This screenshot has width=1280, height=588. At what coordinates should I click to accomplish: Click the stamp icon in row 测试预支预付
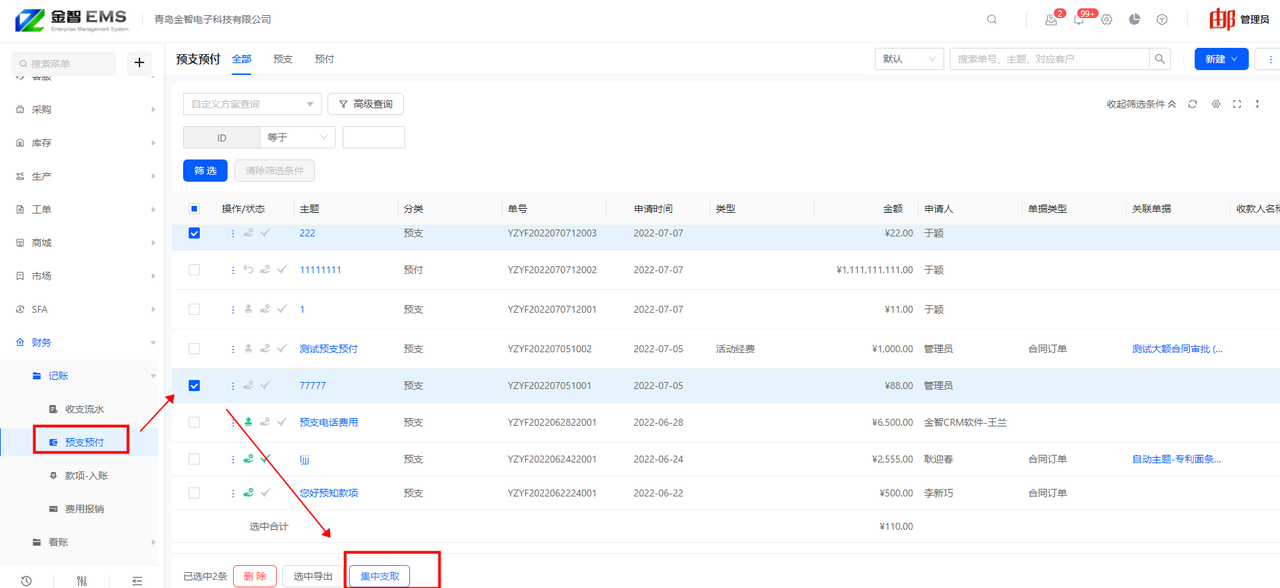249,349
